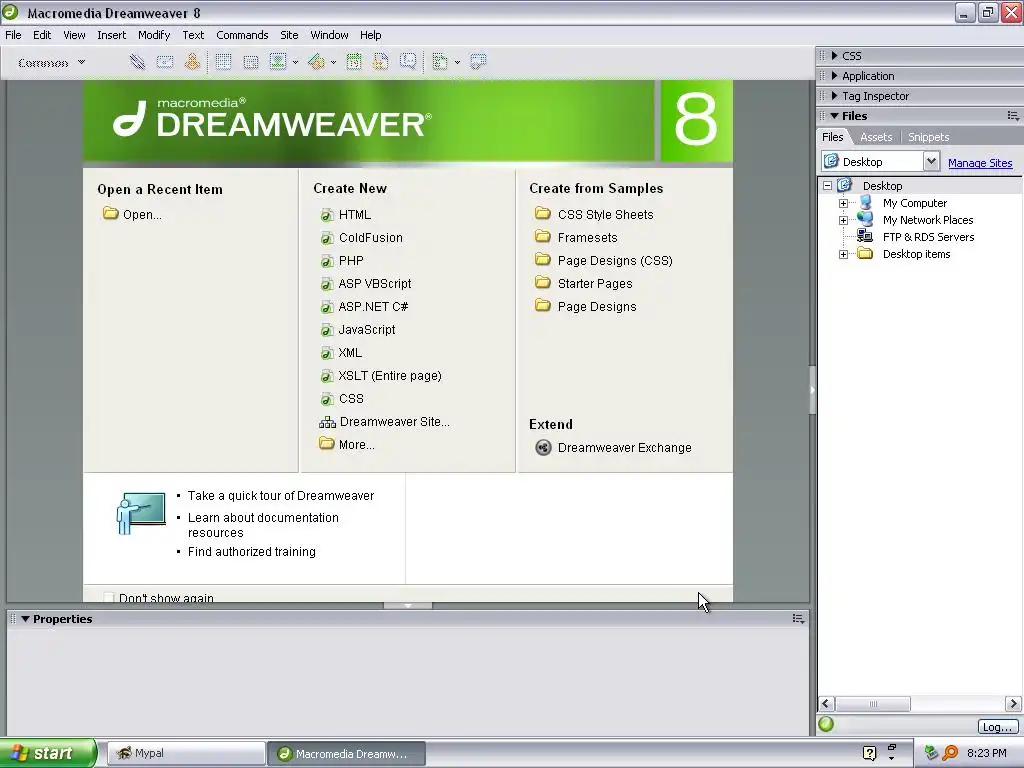Create a new CSS document
The image size is (1024, 768).
[x=342, y=398]
